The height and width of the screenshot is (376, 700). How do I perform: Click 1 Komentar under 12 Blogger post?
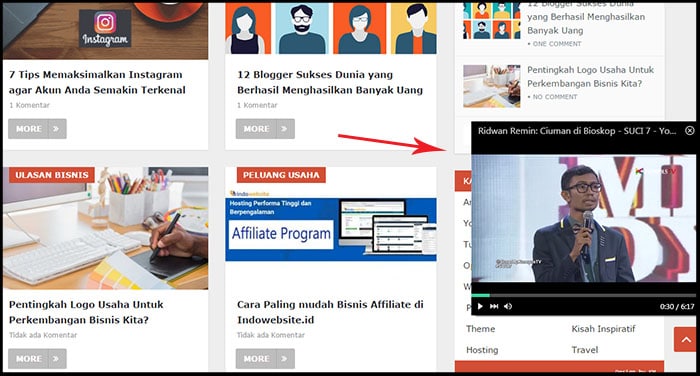[257, 105]
